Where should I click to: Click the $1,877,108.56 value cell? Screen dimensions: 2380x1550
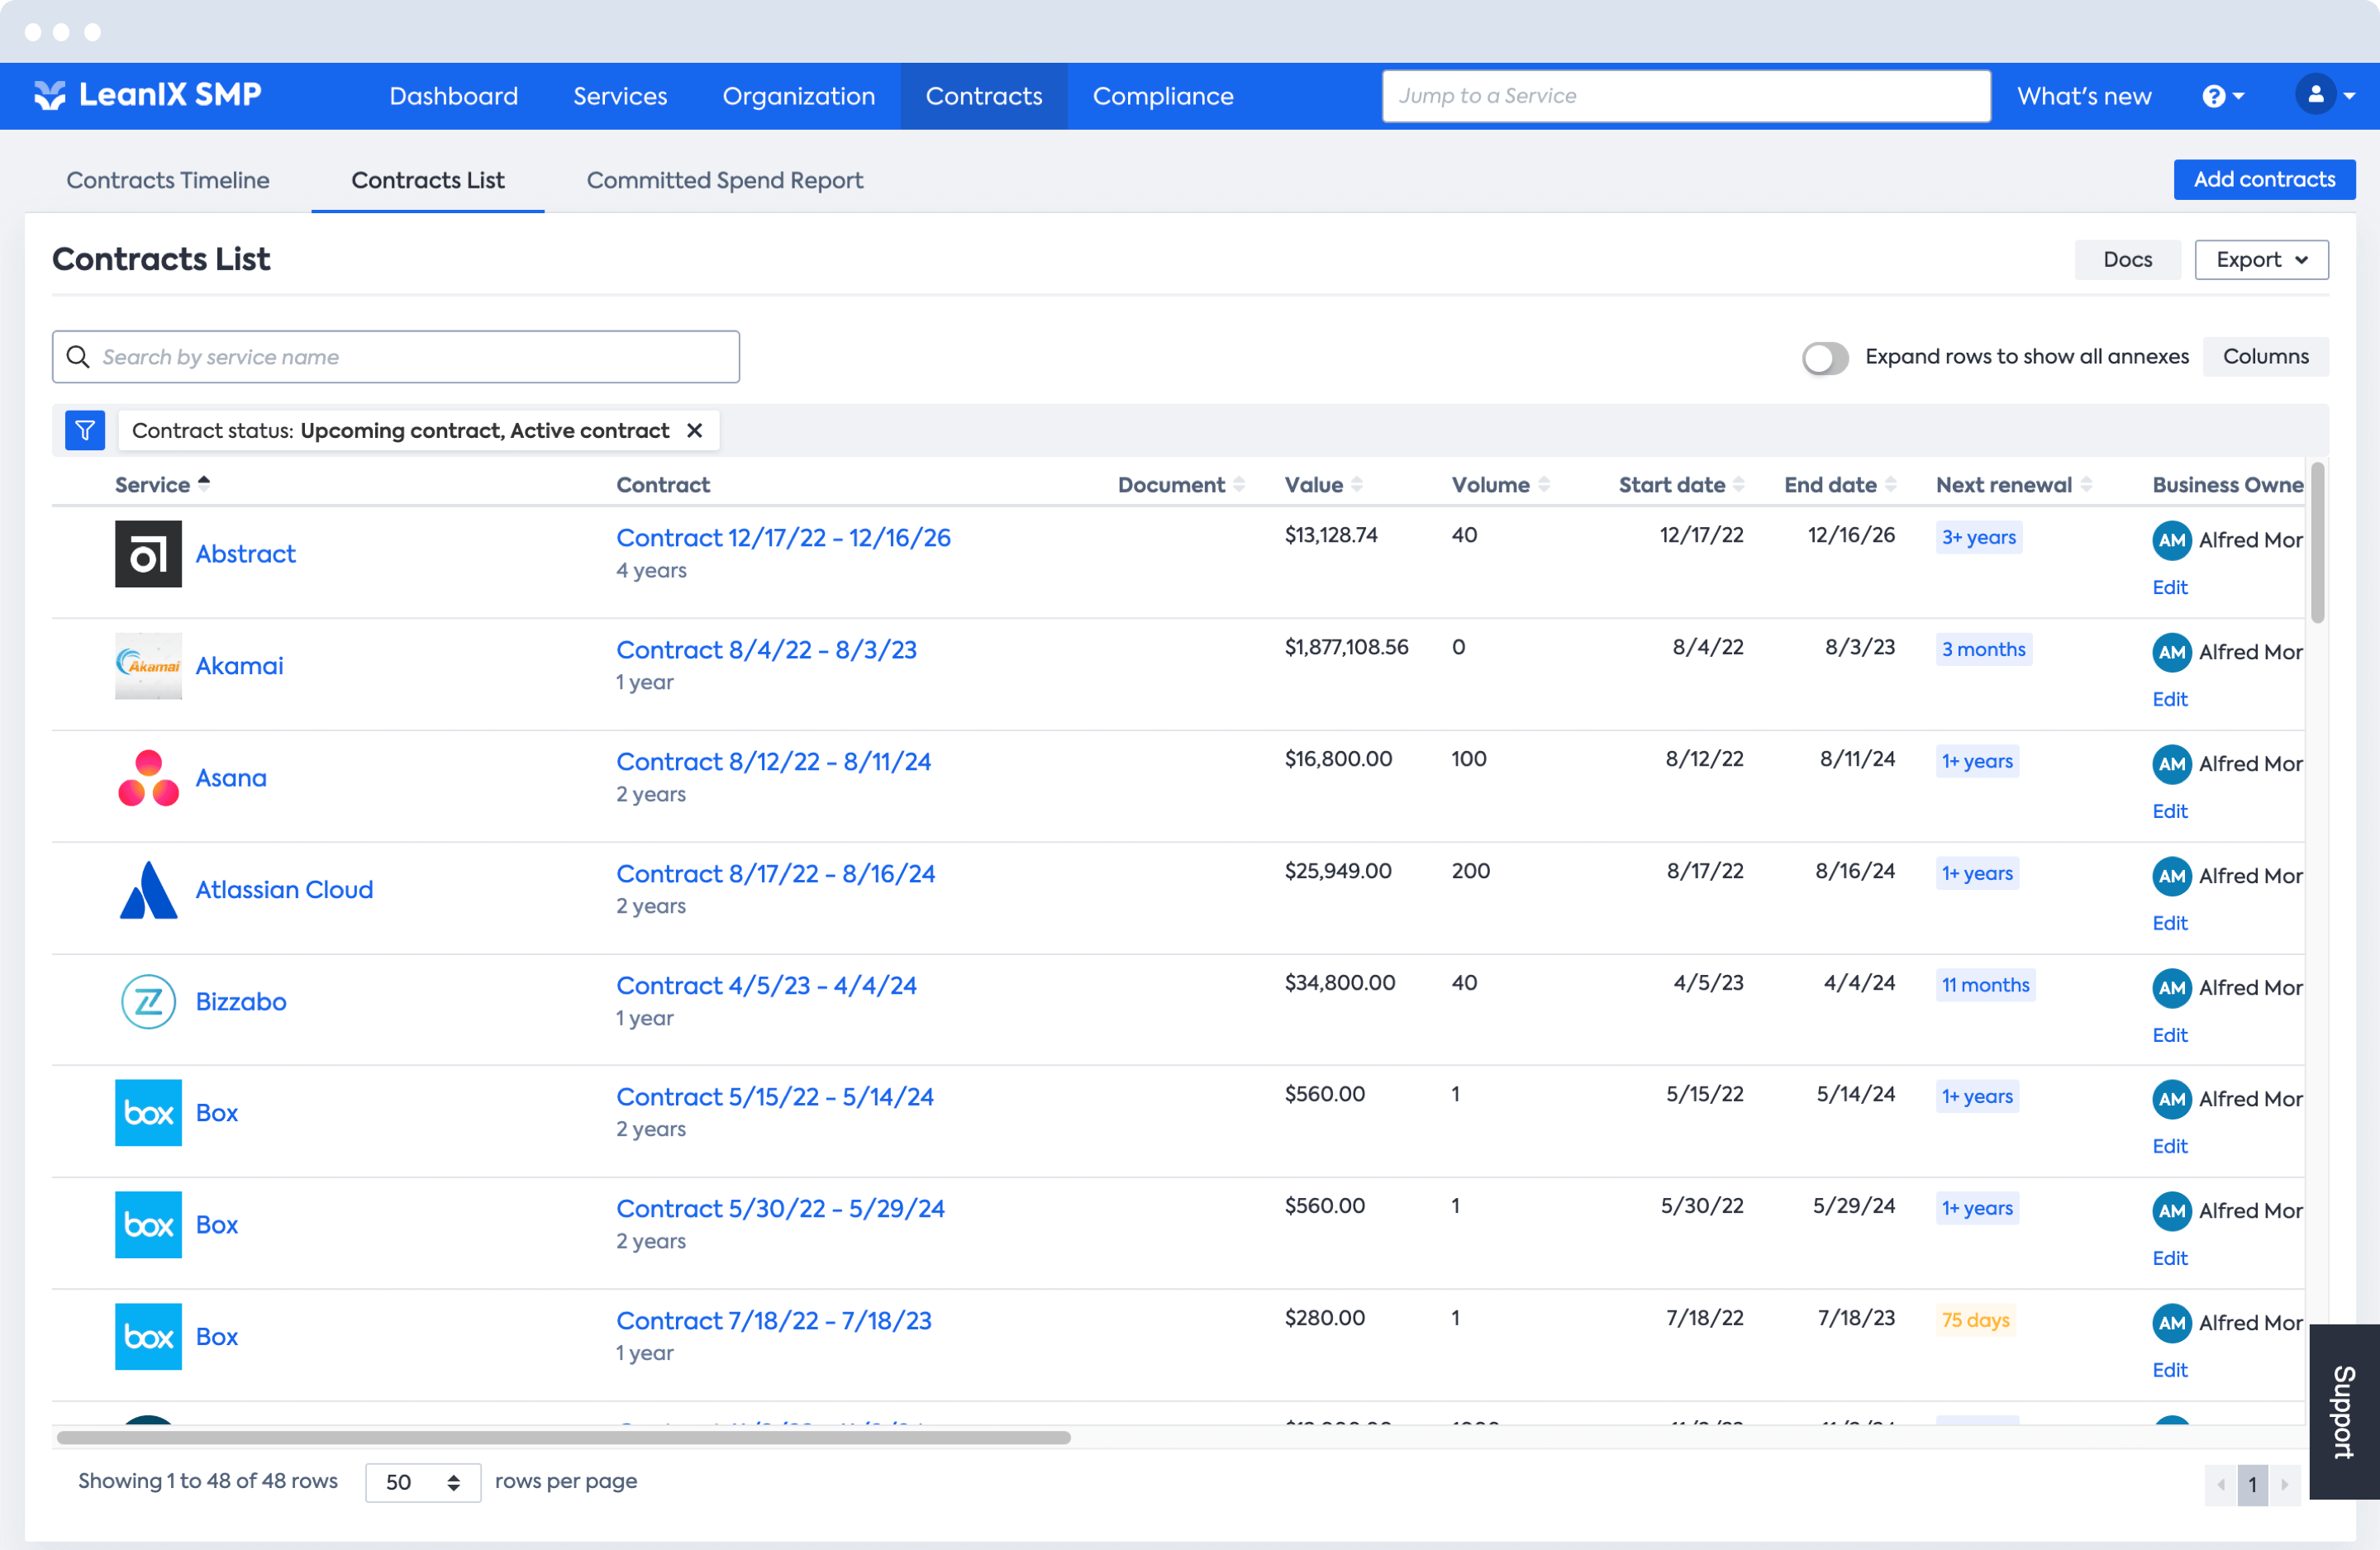pos(1346,647)
